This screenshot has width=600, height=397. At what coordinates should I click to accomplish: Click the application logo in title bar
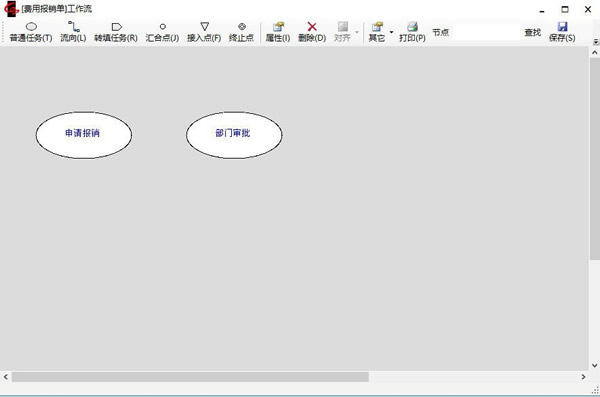click(x=11, y=9)
